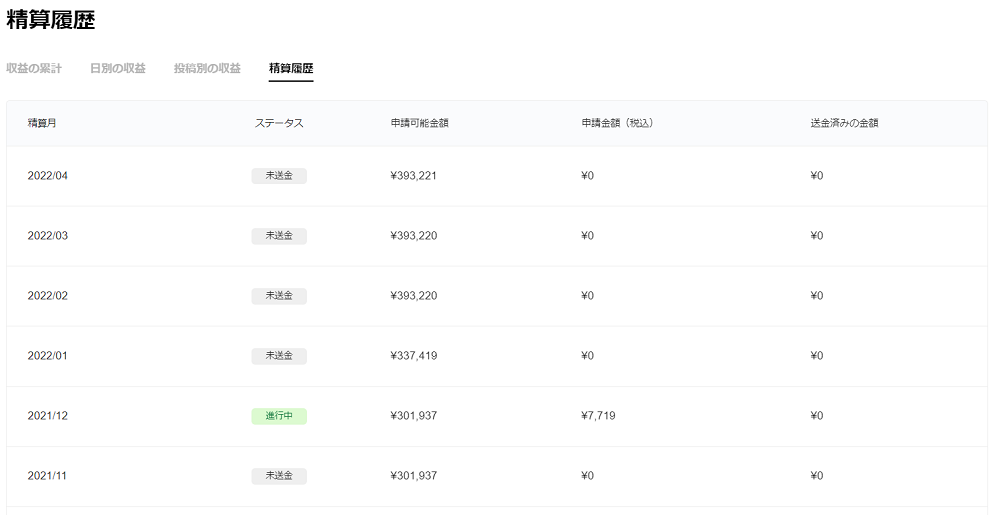The height and width of the screenshot is (515, 1000).
Task: Open the 収益の累計 tab
Action: 34,68
